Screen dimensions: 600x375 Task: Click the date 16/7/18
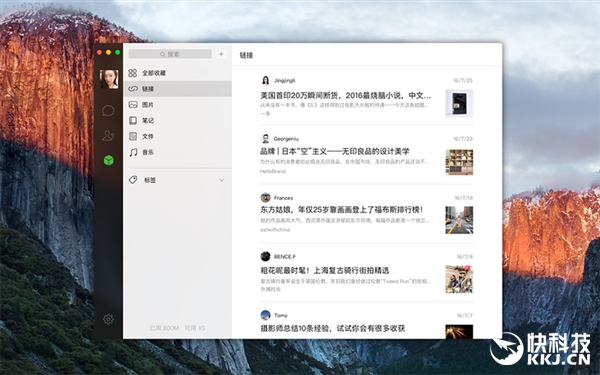(464, 198)
